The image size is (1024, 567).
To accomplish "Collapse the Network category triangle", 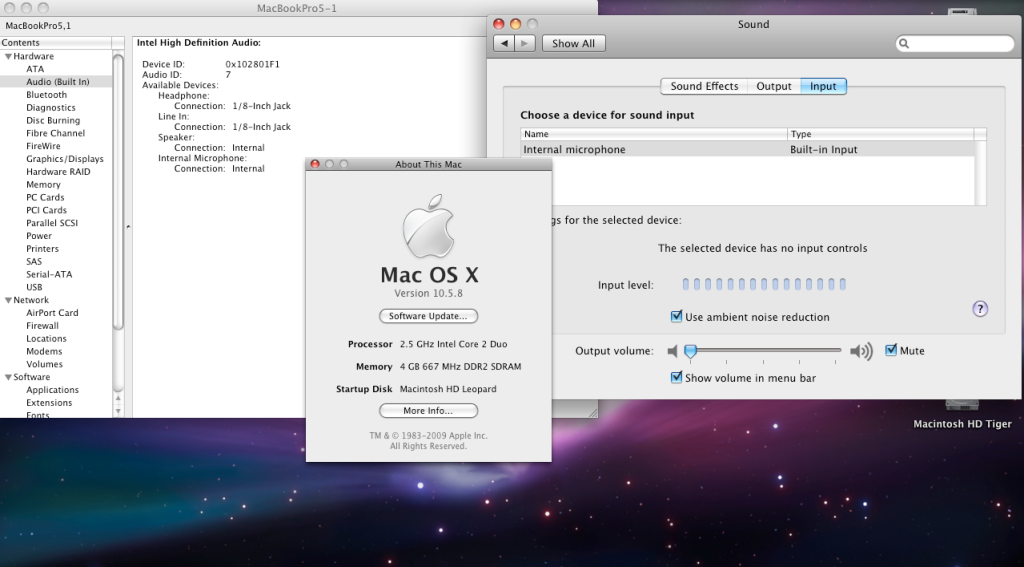I will (x=7, y=300).
